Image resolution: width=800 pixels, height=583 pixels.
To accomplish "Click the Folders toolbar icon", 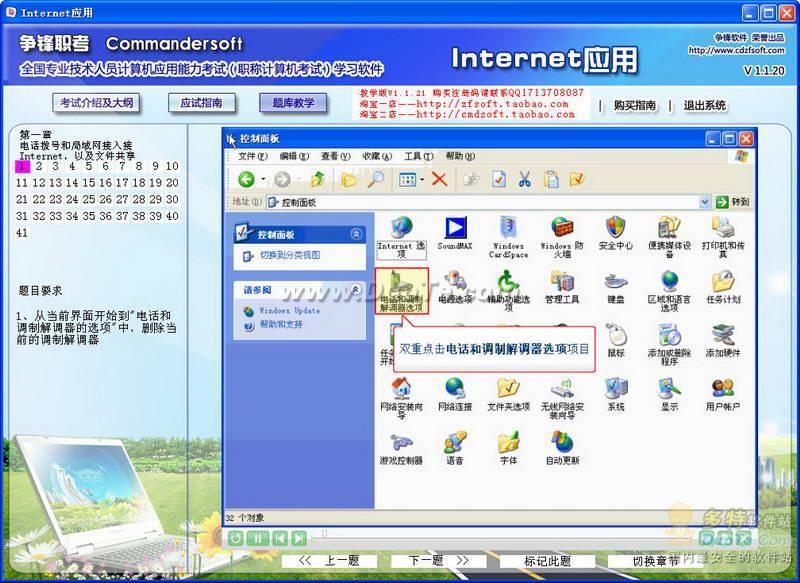I will [349, 179].
